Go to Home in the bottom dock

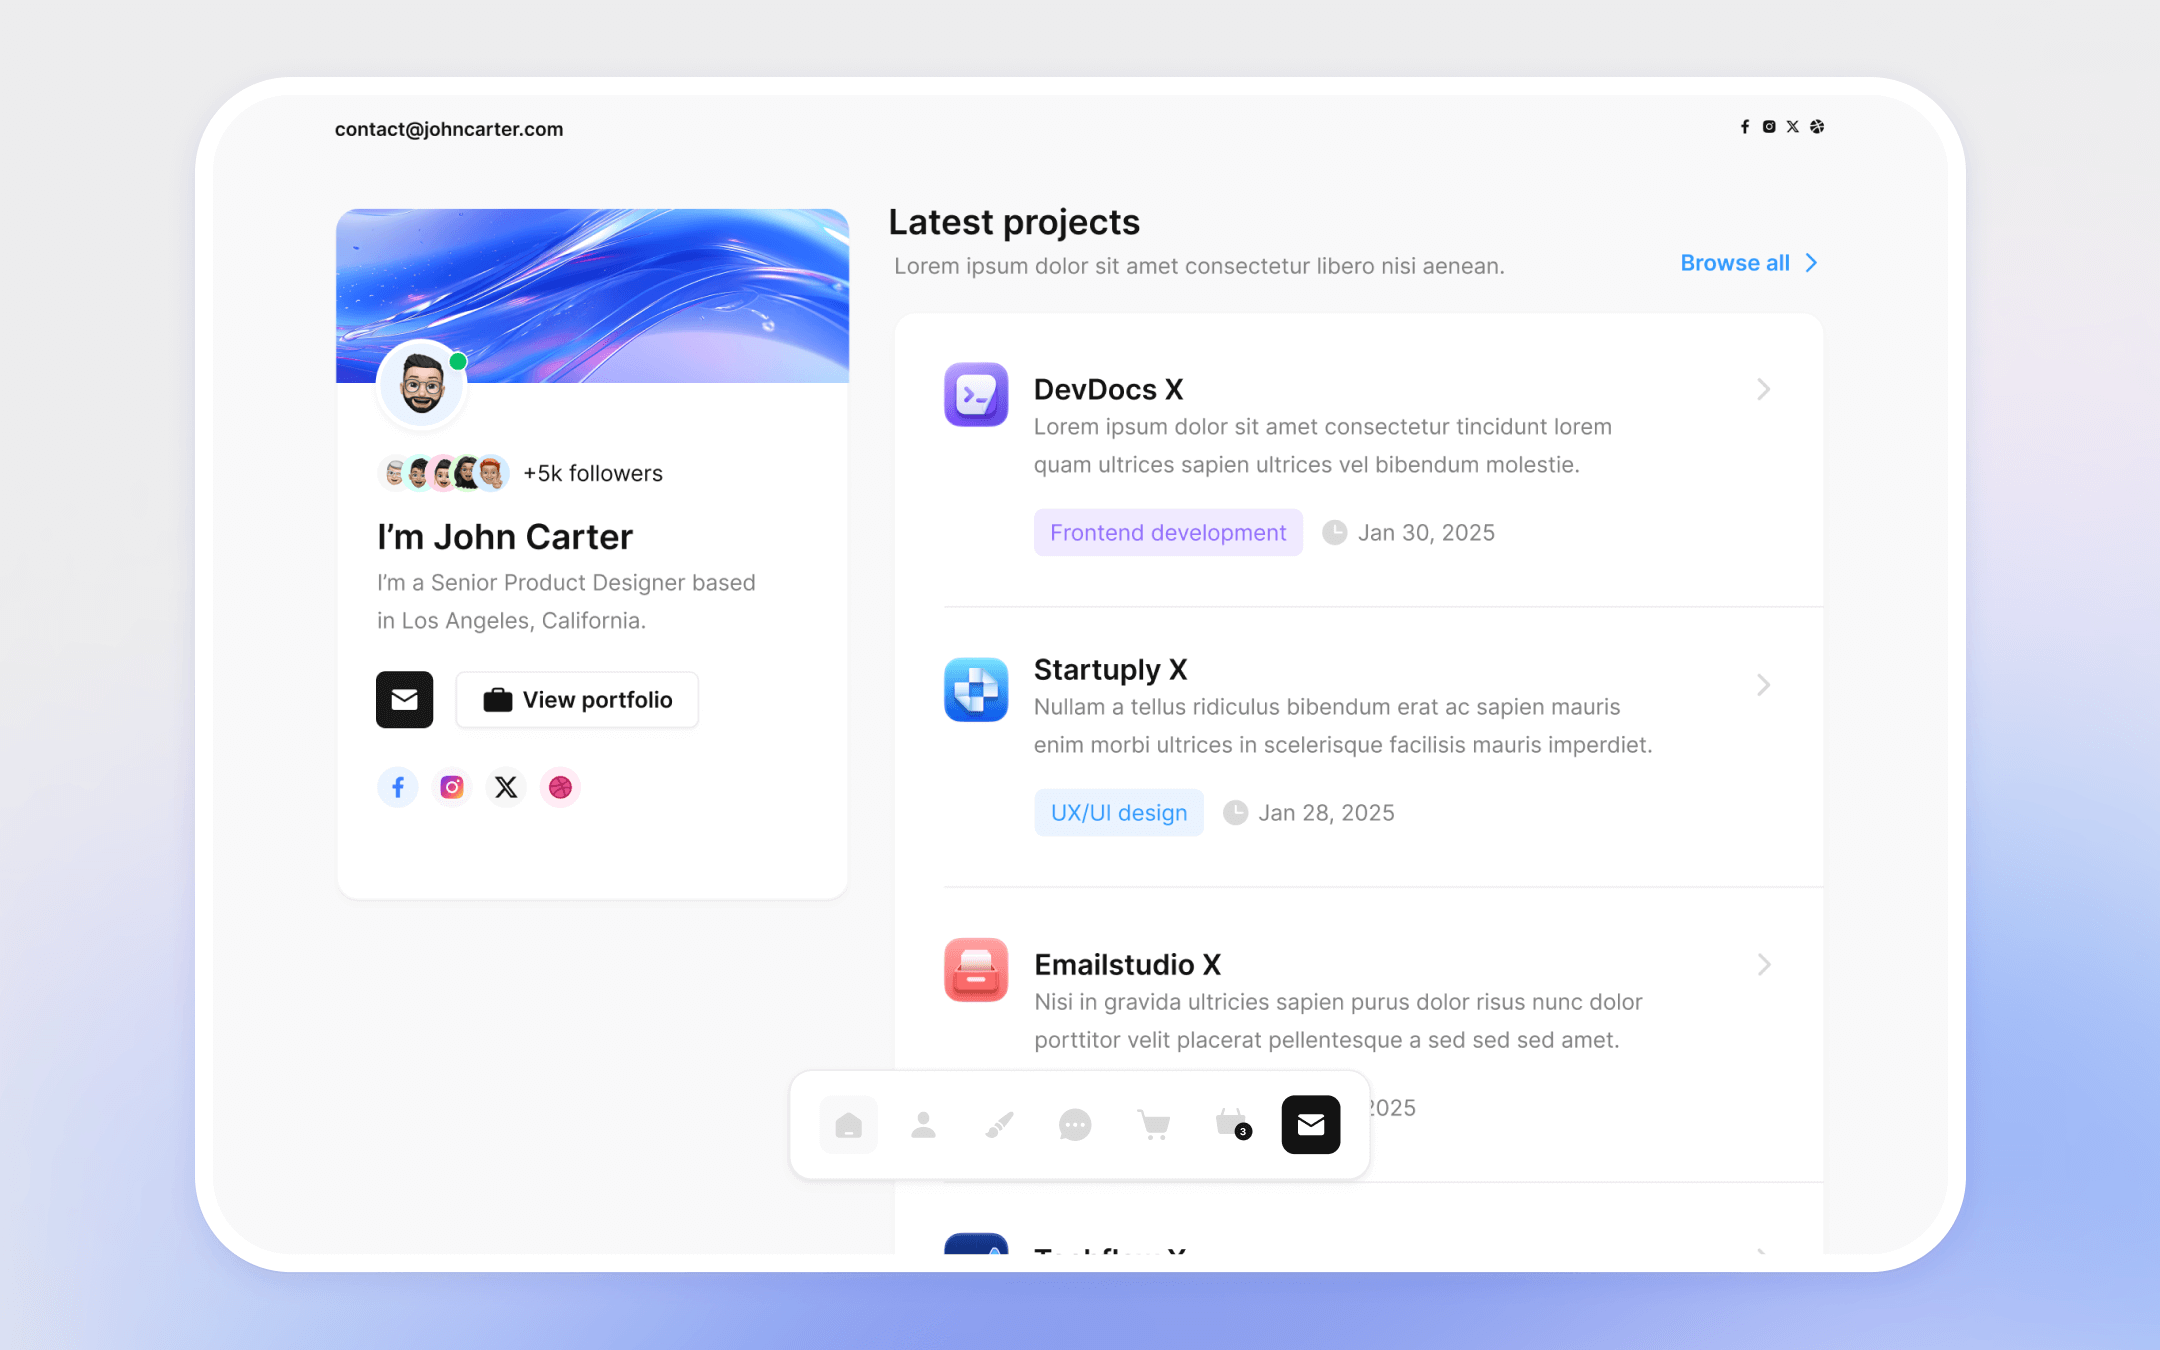tap(849, 1125)
